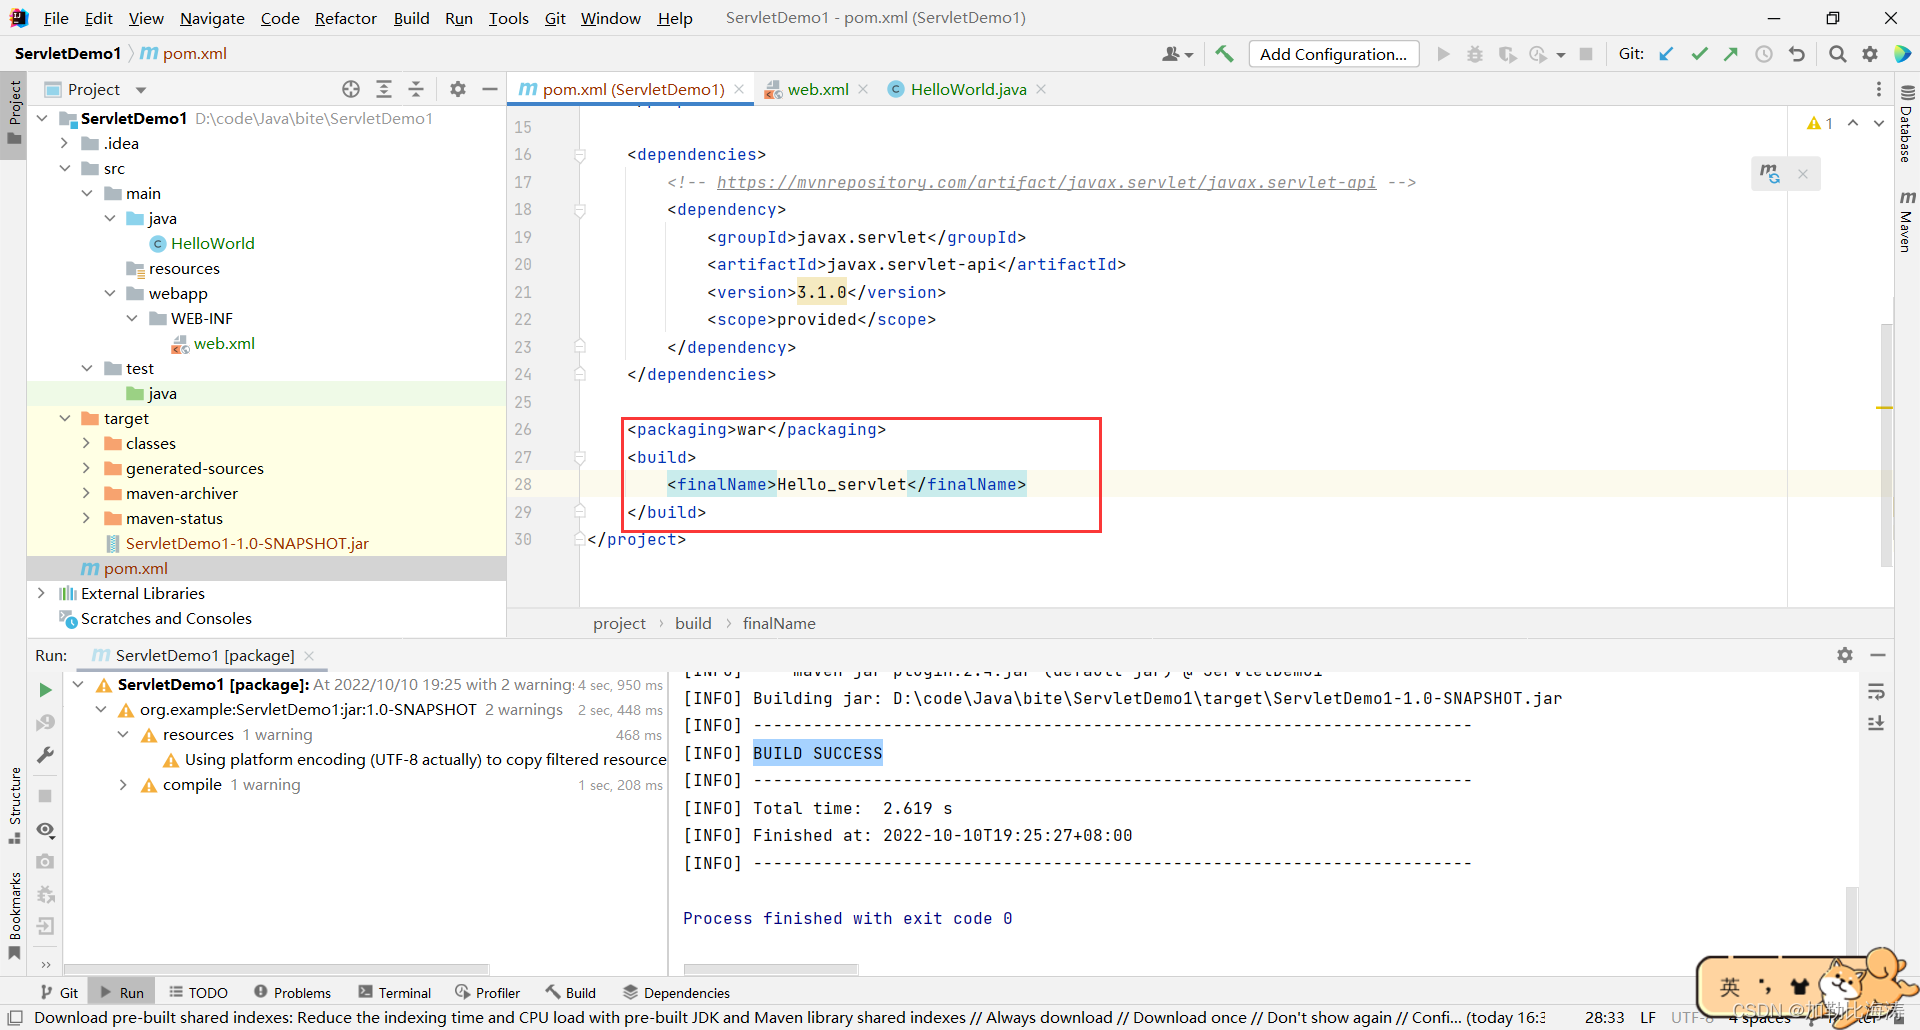Collapse all nodes in the Project tree
The height and width of the screenshot is (1030, 1920).
(417, 89)
